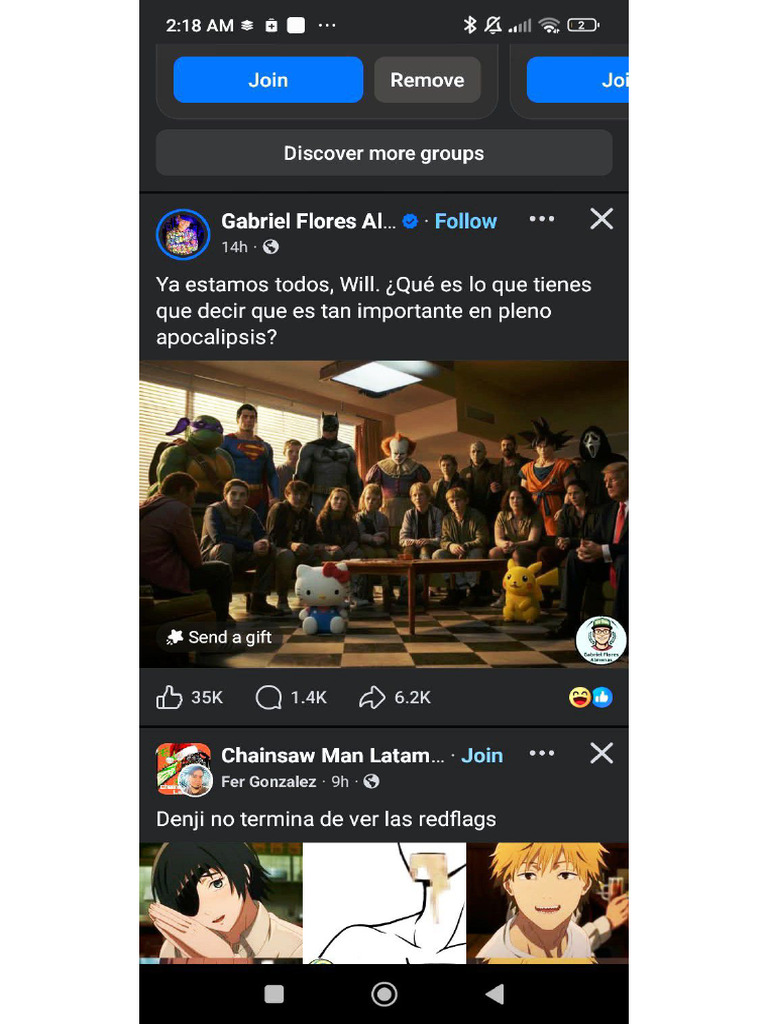Open three-dot menu on Gabriel Flores post
This screenshot has height=1024, width=768.
coord(541,219)
